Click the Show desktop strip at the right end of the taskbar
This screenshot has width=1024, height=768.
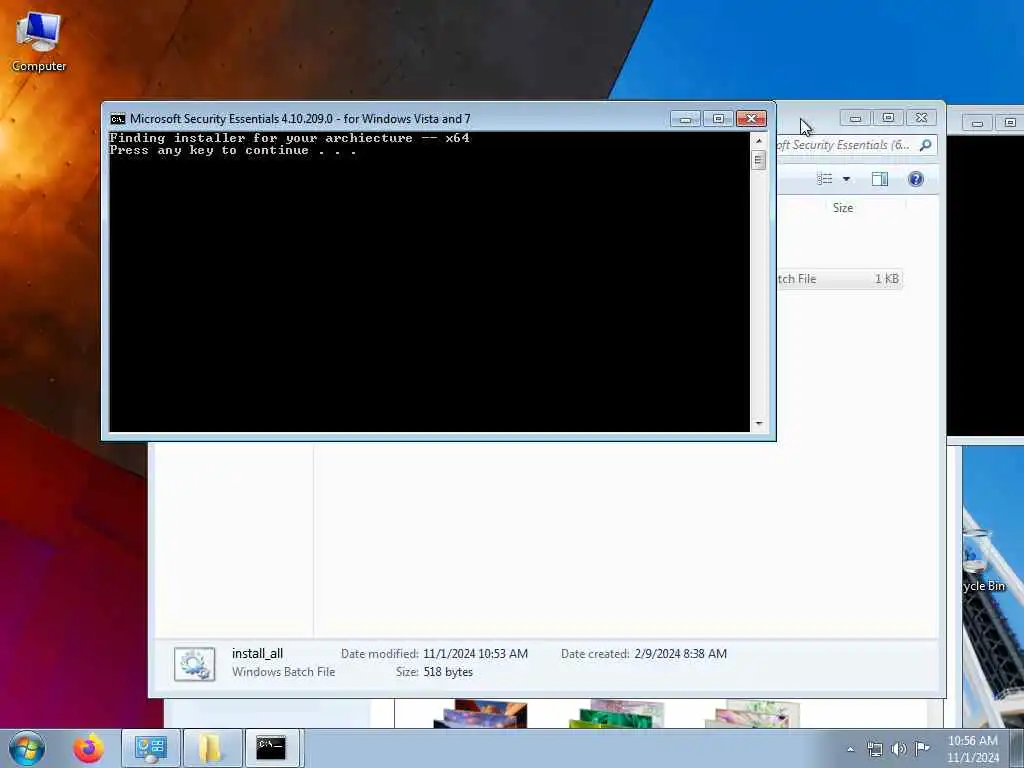1019,748
